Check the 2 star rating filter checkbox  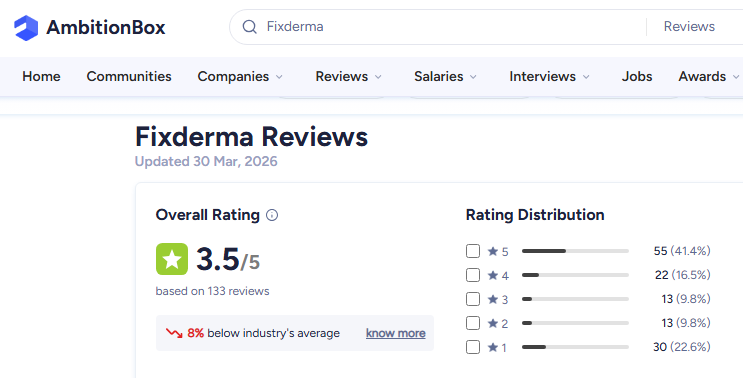[x=473, y=323]
